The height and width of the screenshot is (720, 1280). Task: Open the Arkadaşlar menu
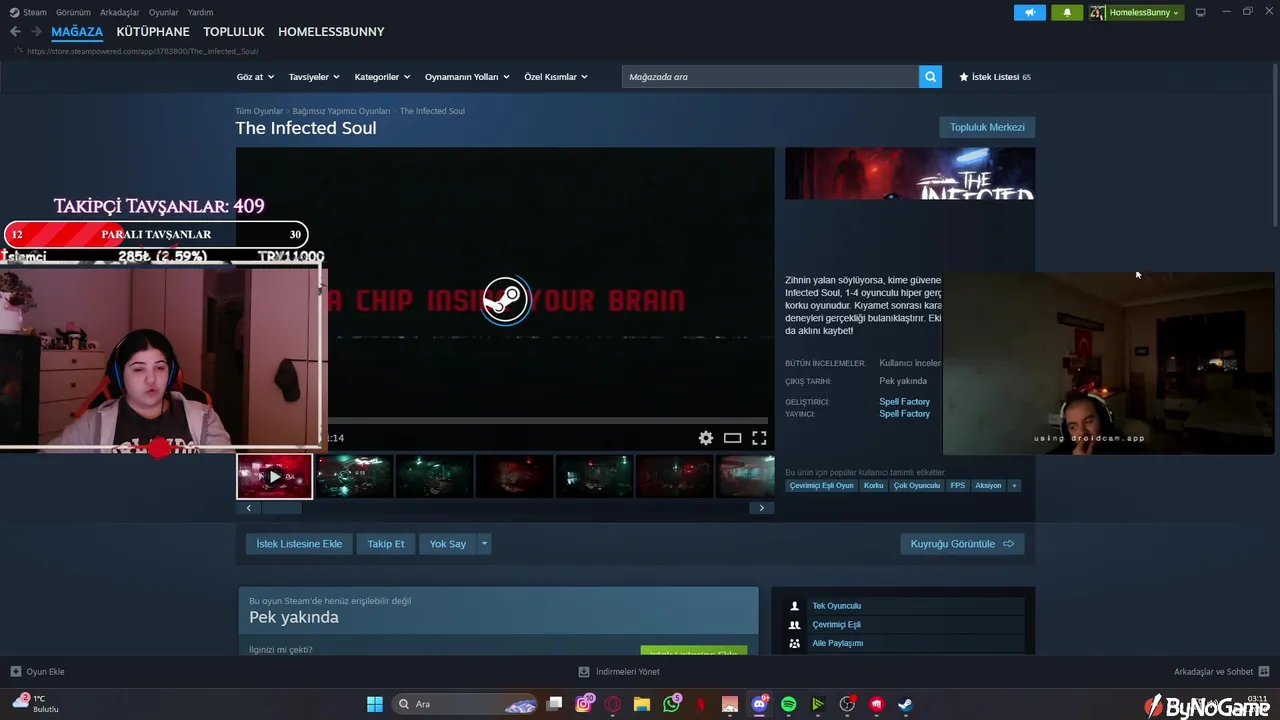click(120, 12)
